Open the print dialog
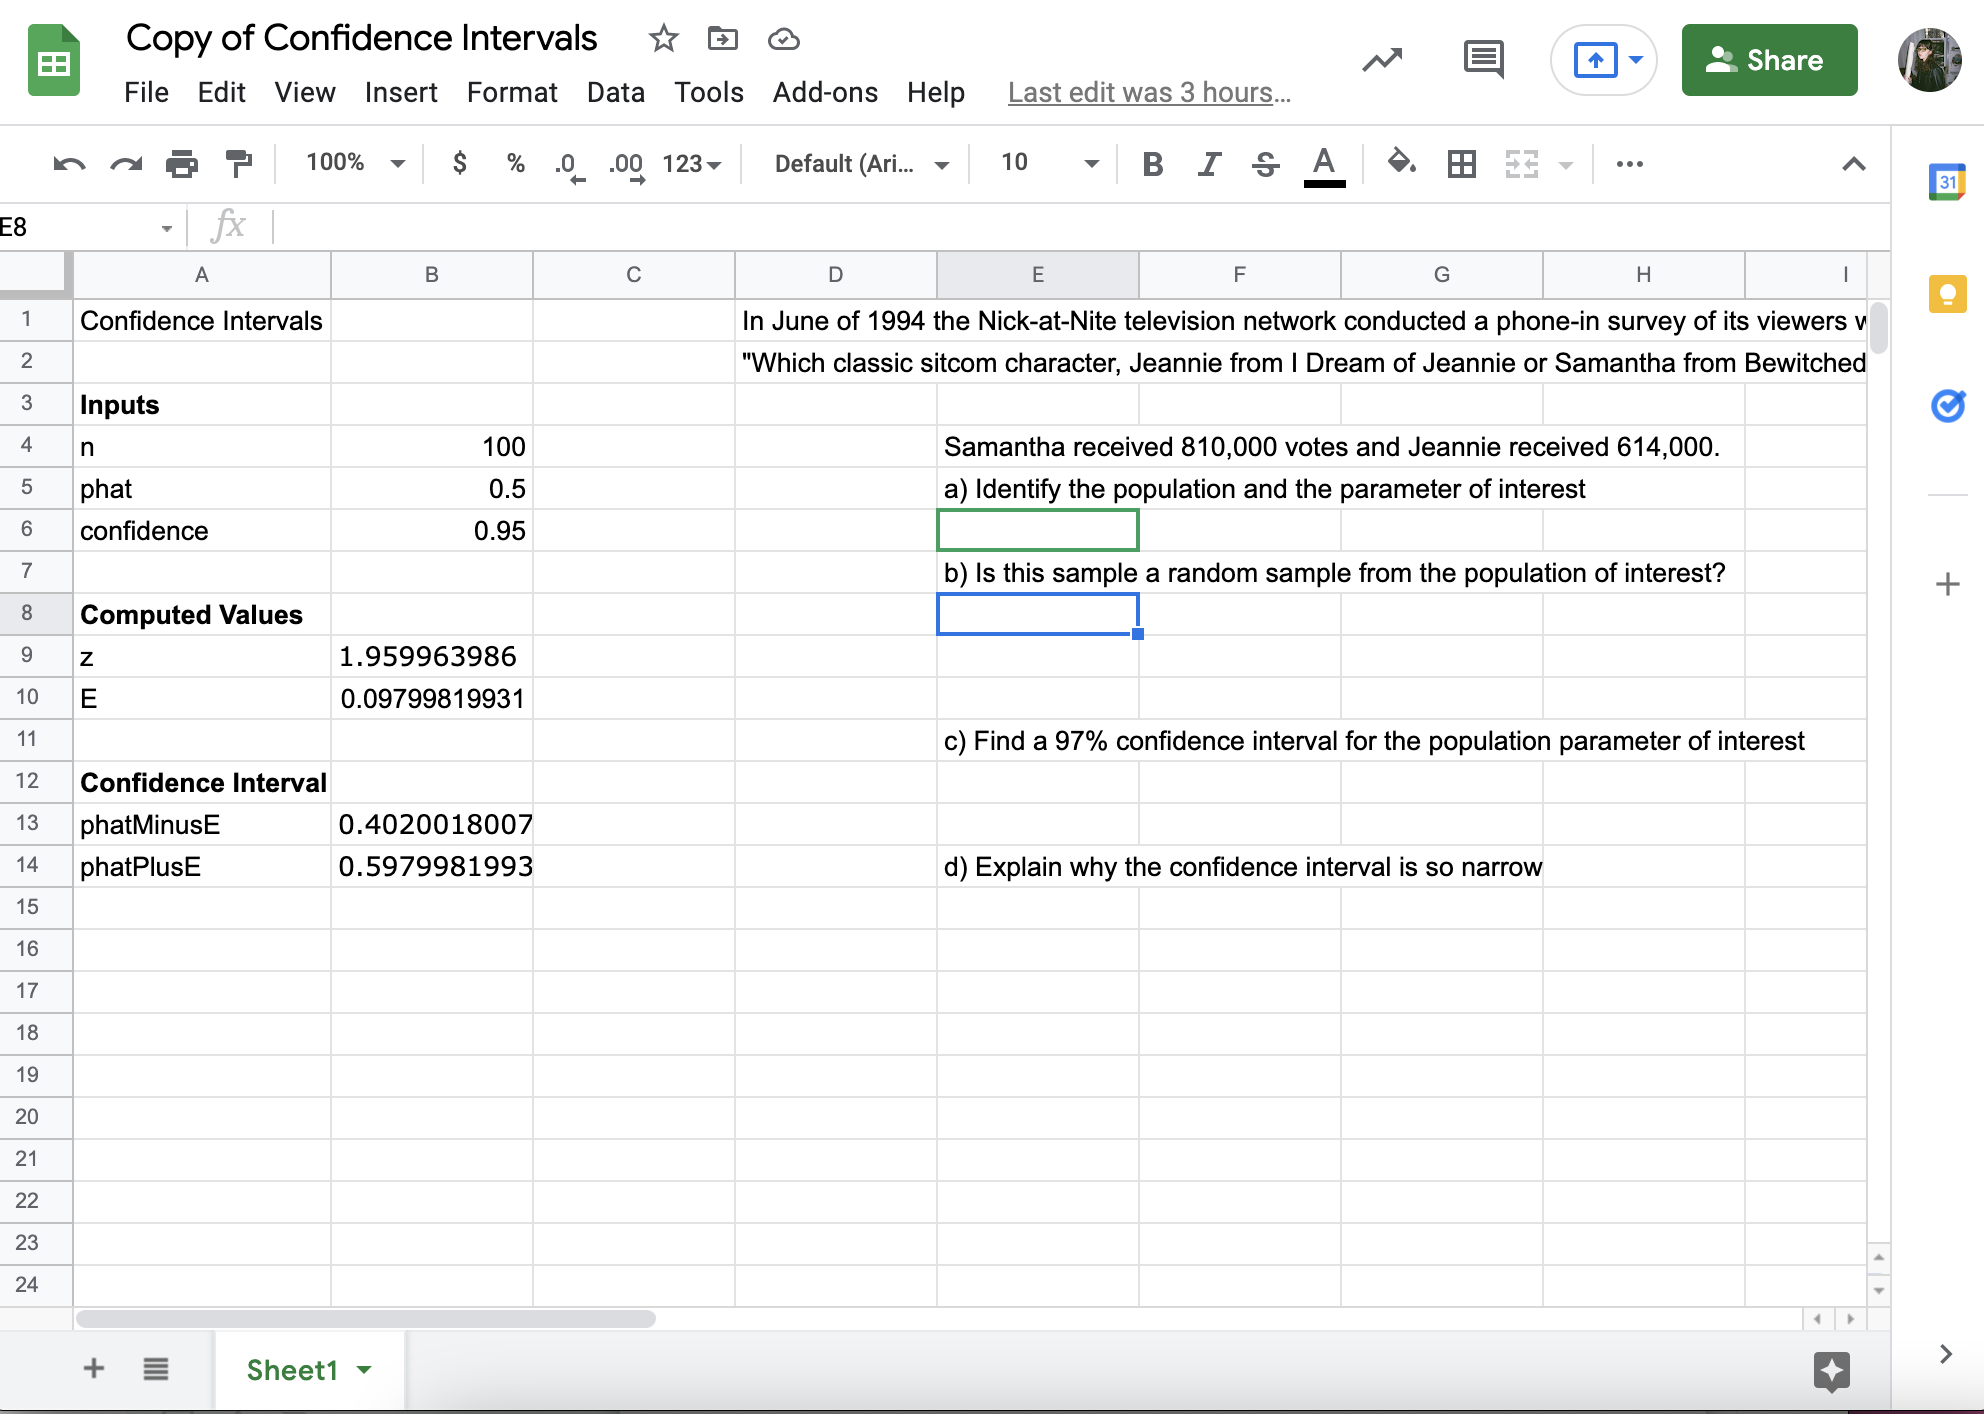The width and height of the screenshot is (1984, 1414). click(183, 163)
